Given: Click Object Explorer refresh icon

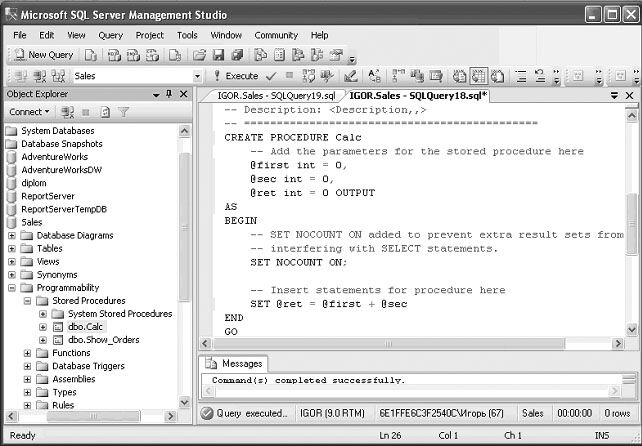Looking at the screenshot, I should tap(105, 112).
